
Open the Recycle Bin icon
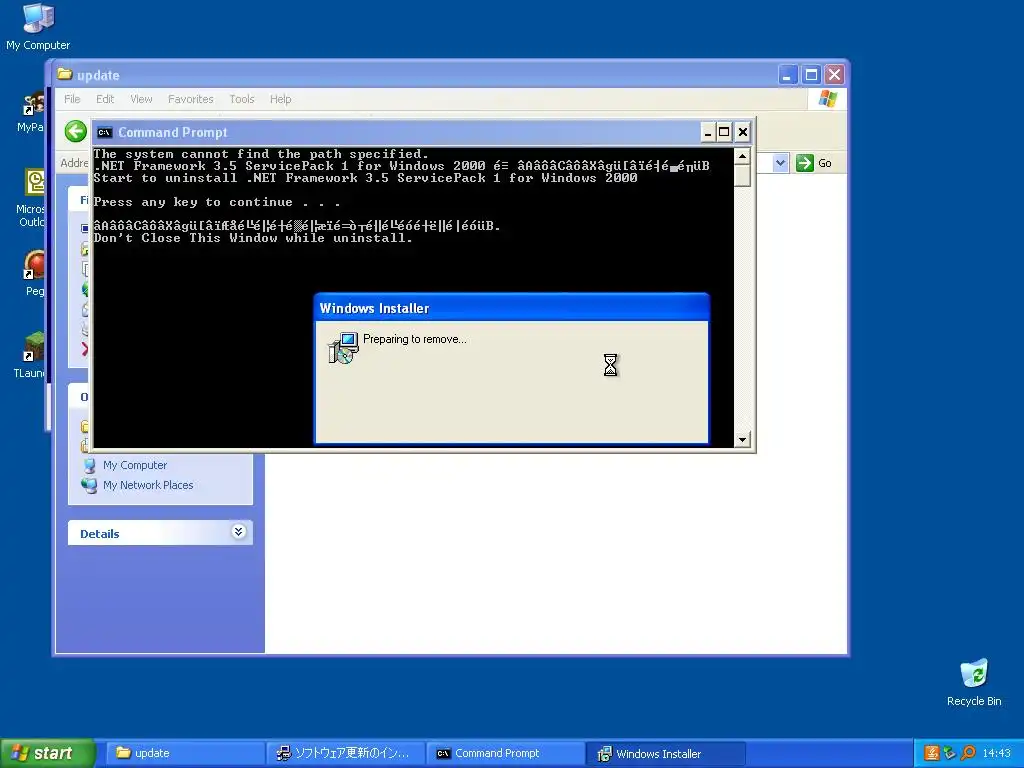pos(974,682)
